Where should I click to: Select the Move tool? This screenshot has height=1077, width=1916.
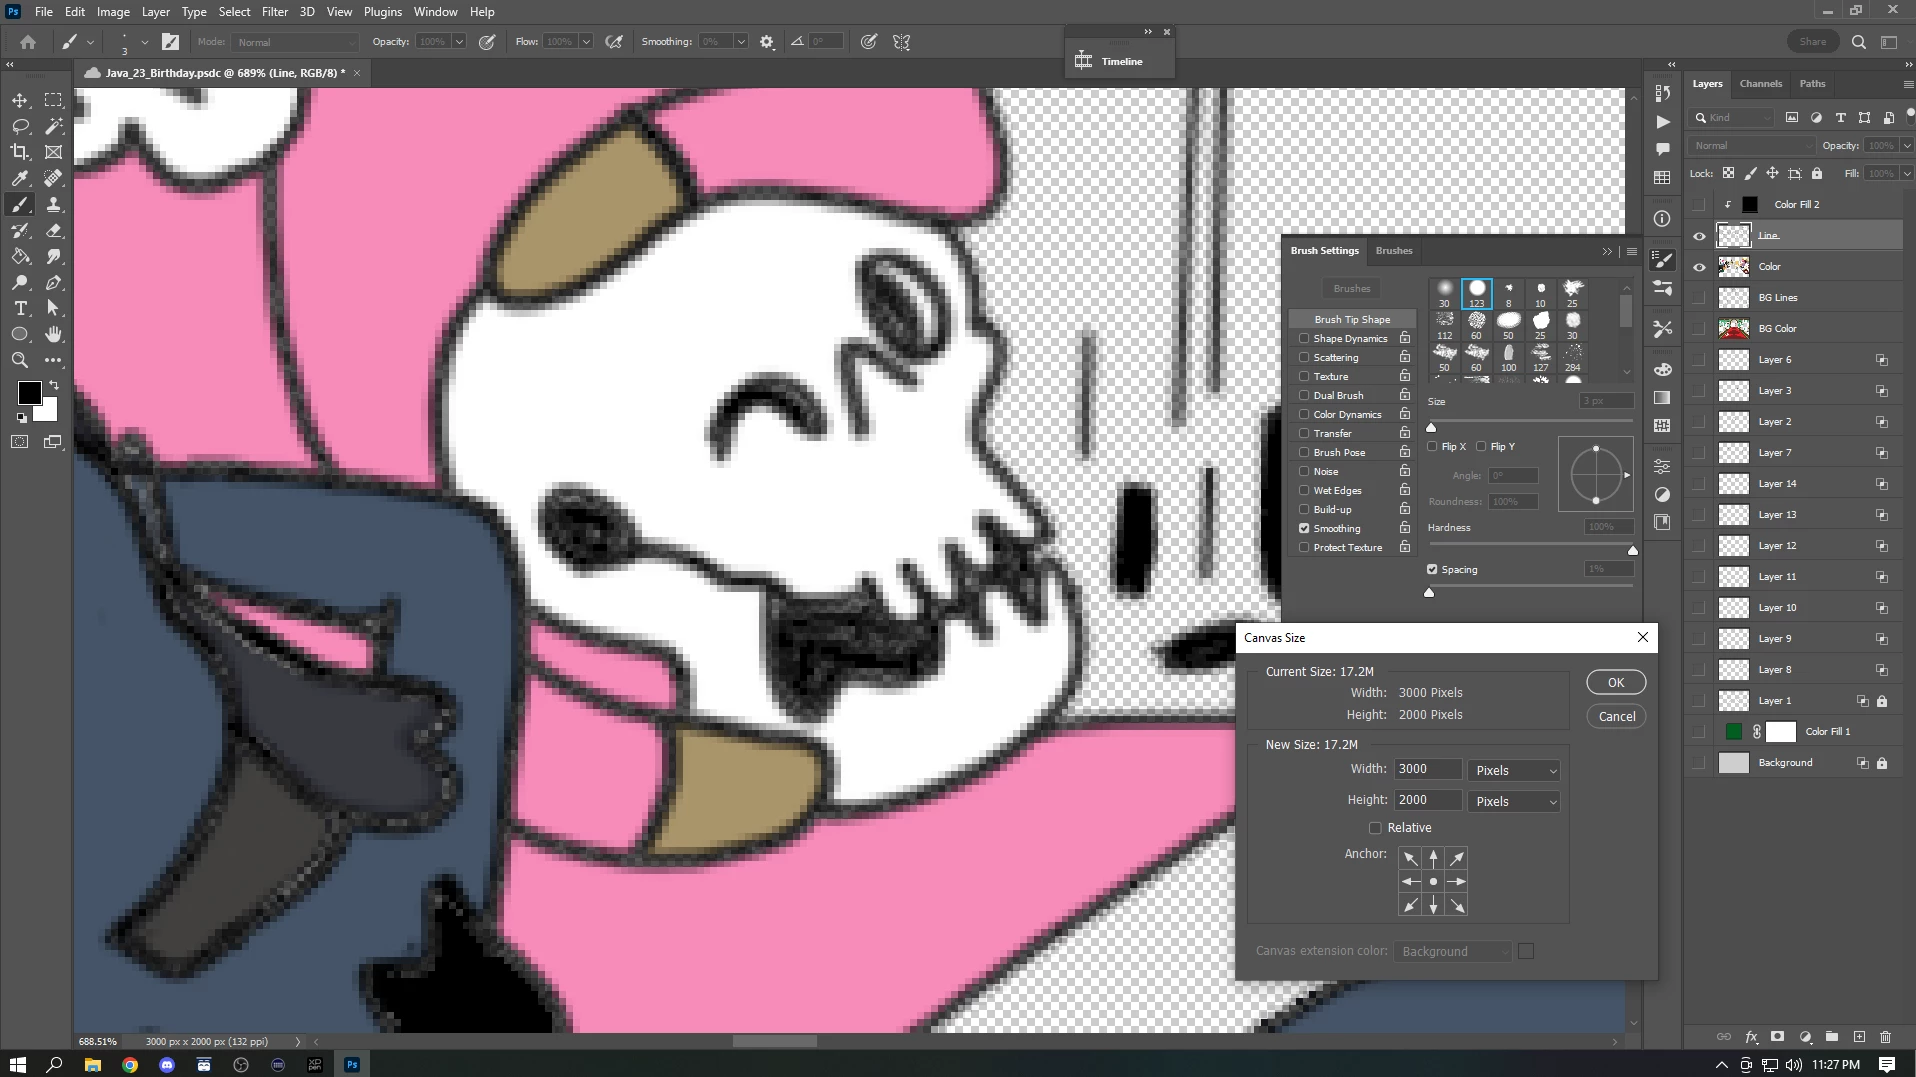click(x=20, y=100)
